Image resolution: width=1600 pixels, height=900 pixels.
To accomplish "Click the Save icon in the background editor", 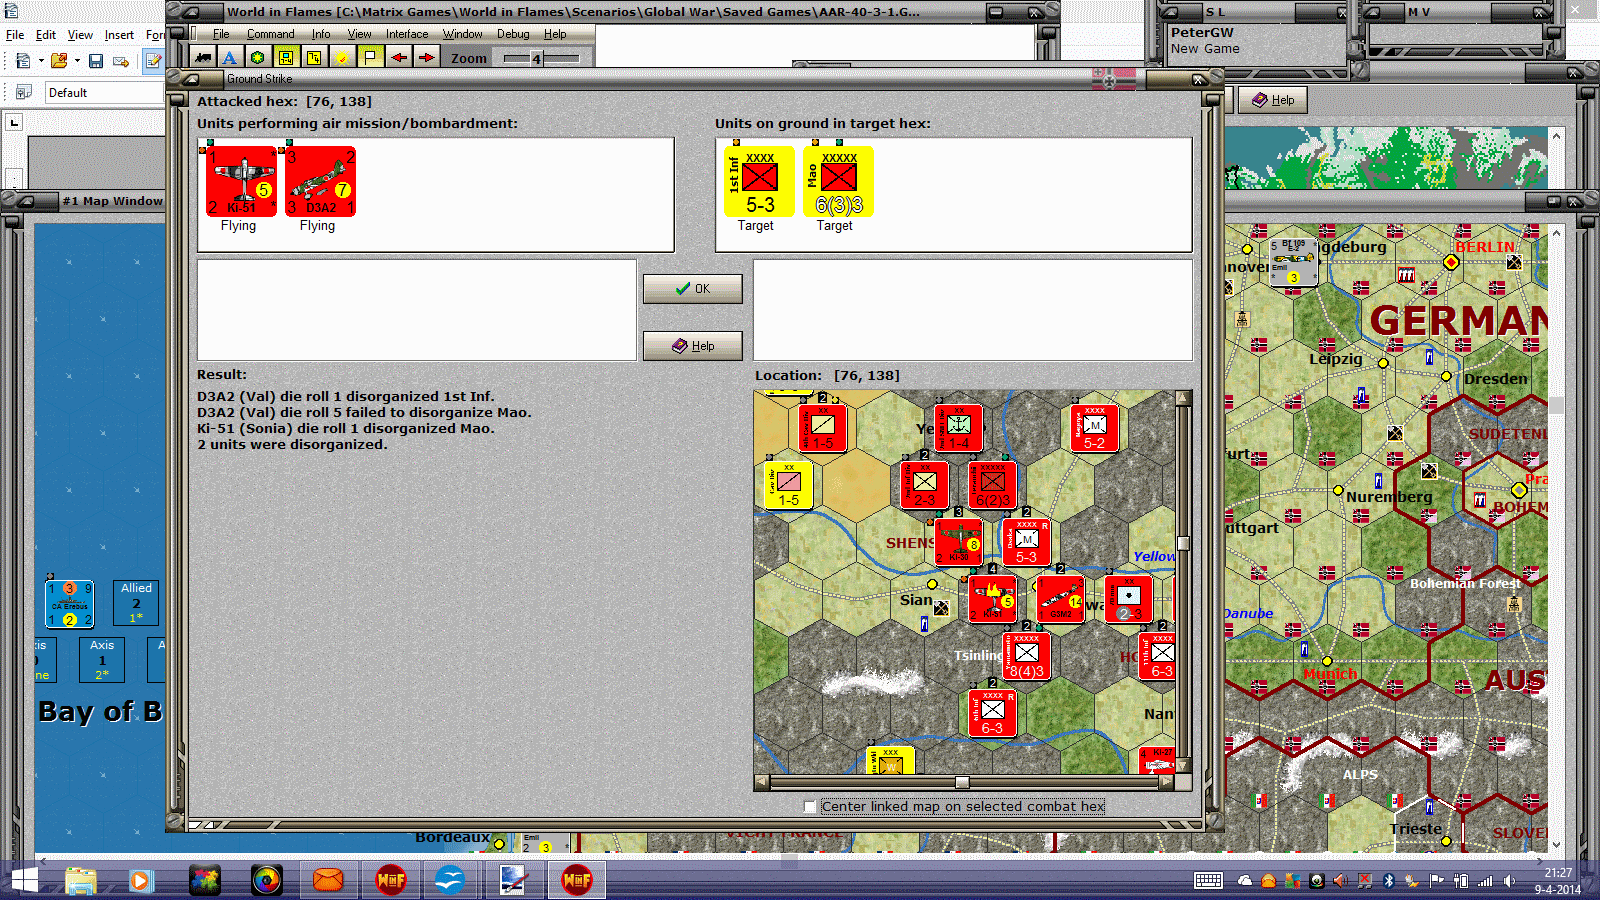I will [96, 61].
